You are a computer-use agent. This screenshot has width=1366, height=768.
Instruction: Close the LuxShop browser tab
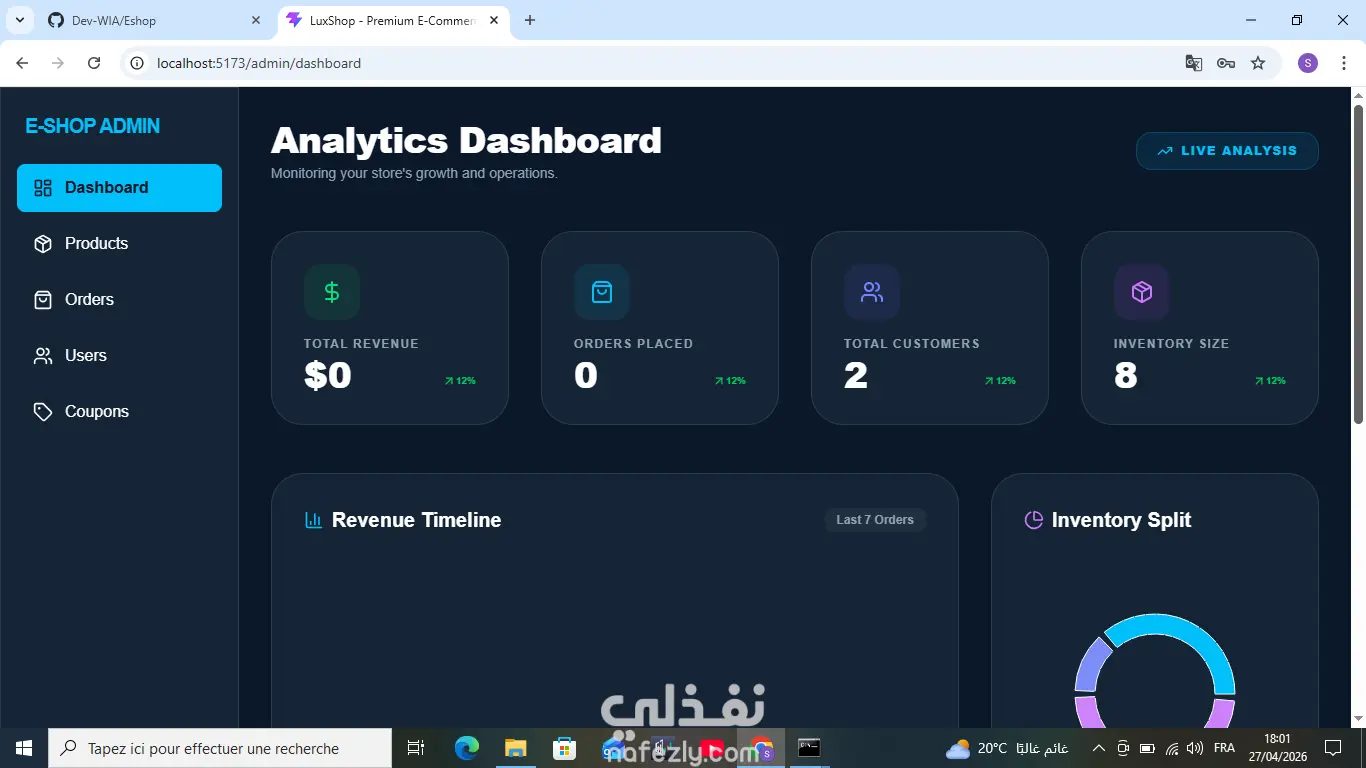(x=494, y=20)
